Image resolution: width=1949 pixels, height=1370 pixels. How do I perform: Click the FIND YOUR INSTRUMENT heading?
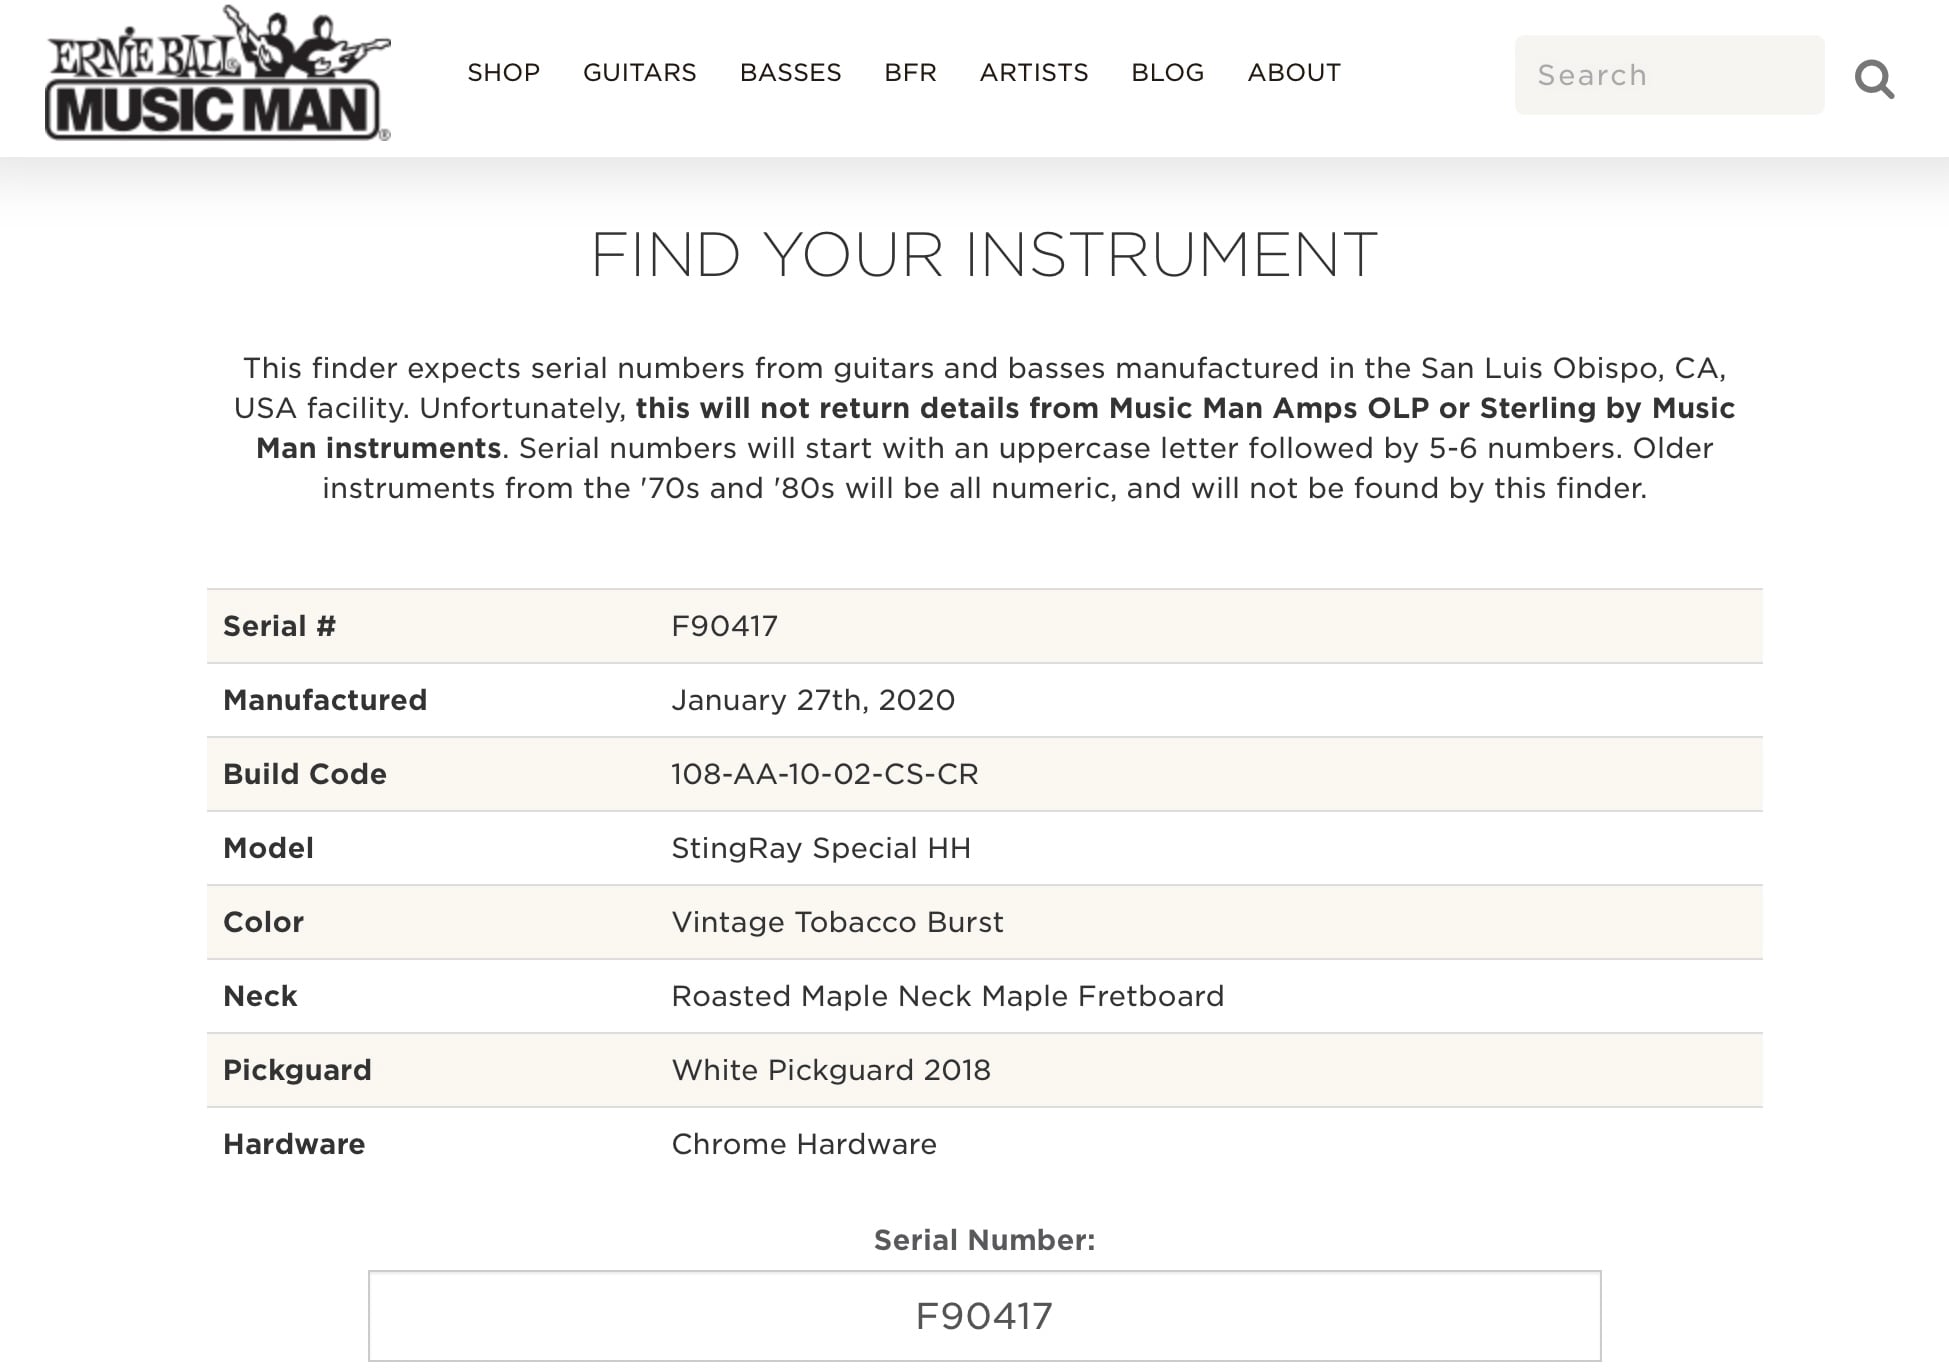[x=984, y=255]
